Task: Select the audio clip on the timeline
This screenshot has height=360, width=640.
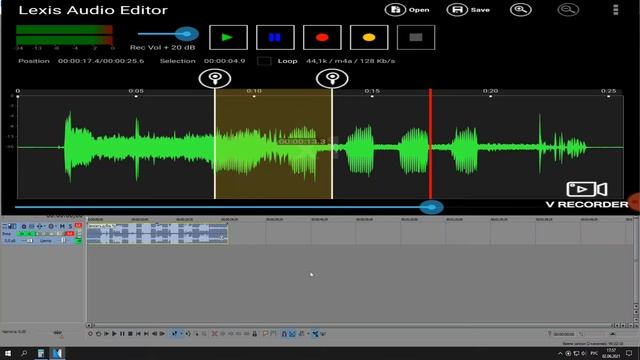Action: coord(158,233)
